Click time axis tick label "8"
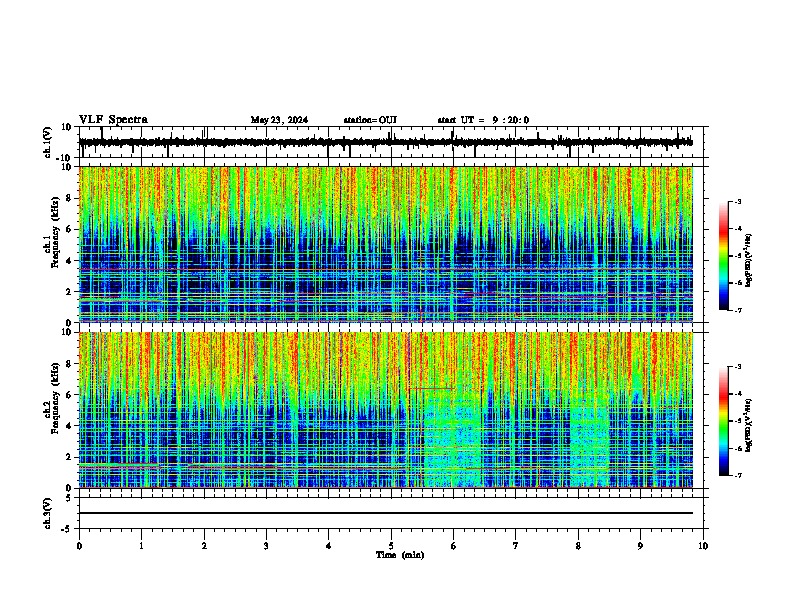Screen dimensions: 792x612 coord(578,546)
